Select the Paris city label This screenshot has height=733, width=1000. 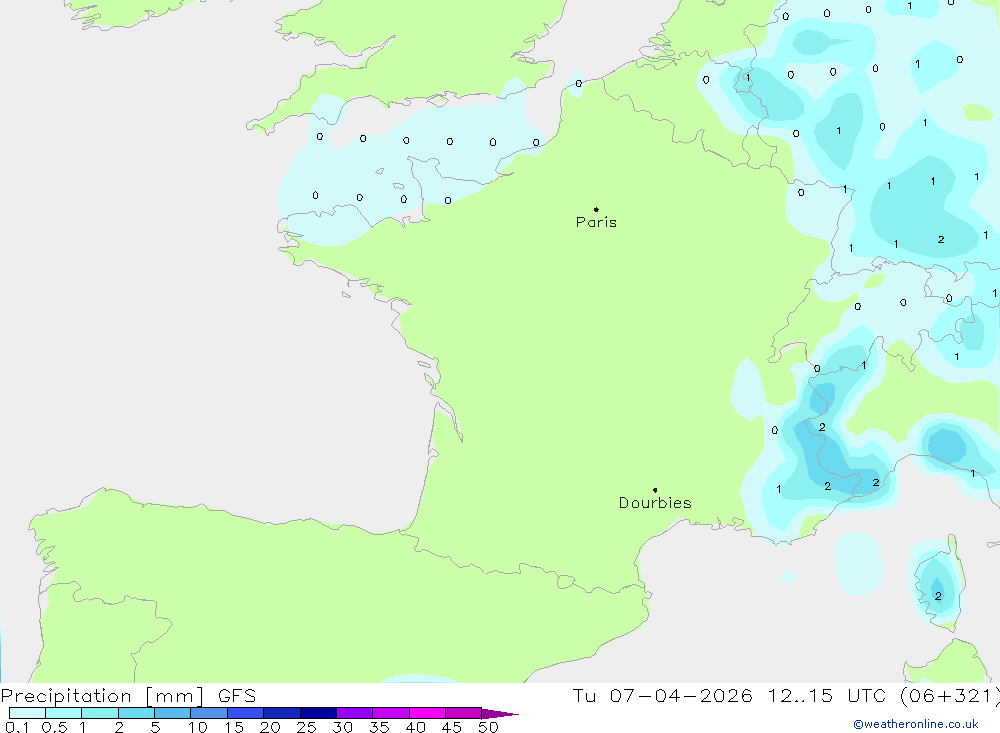(x=596, y=222)
